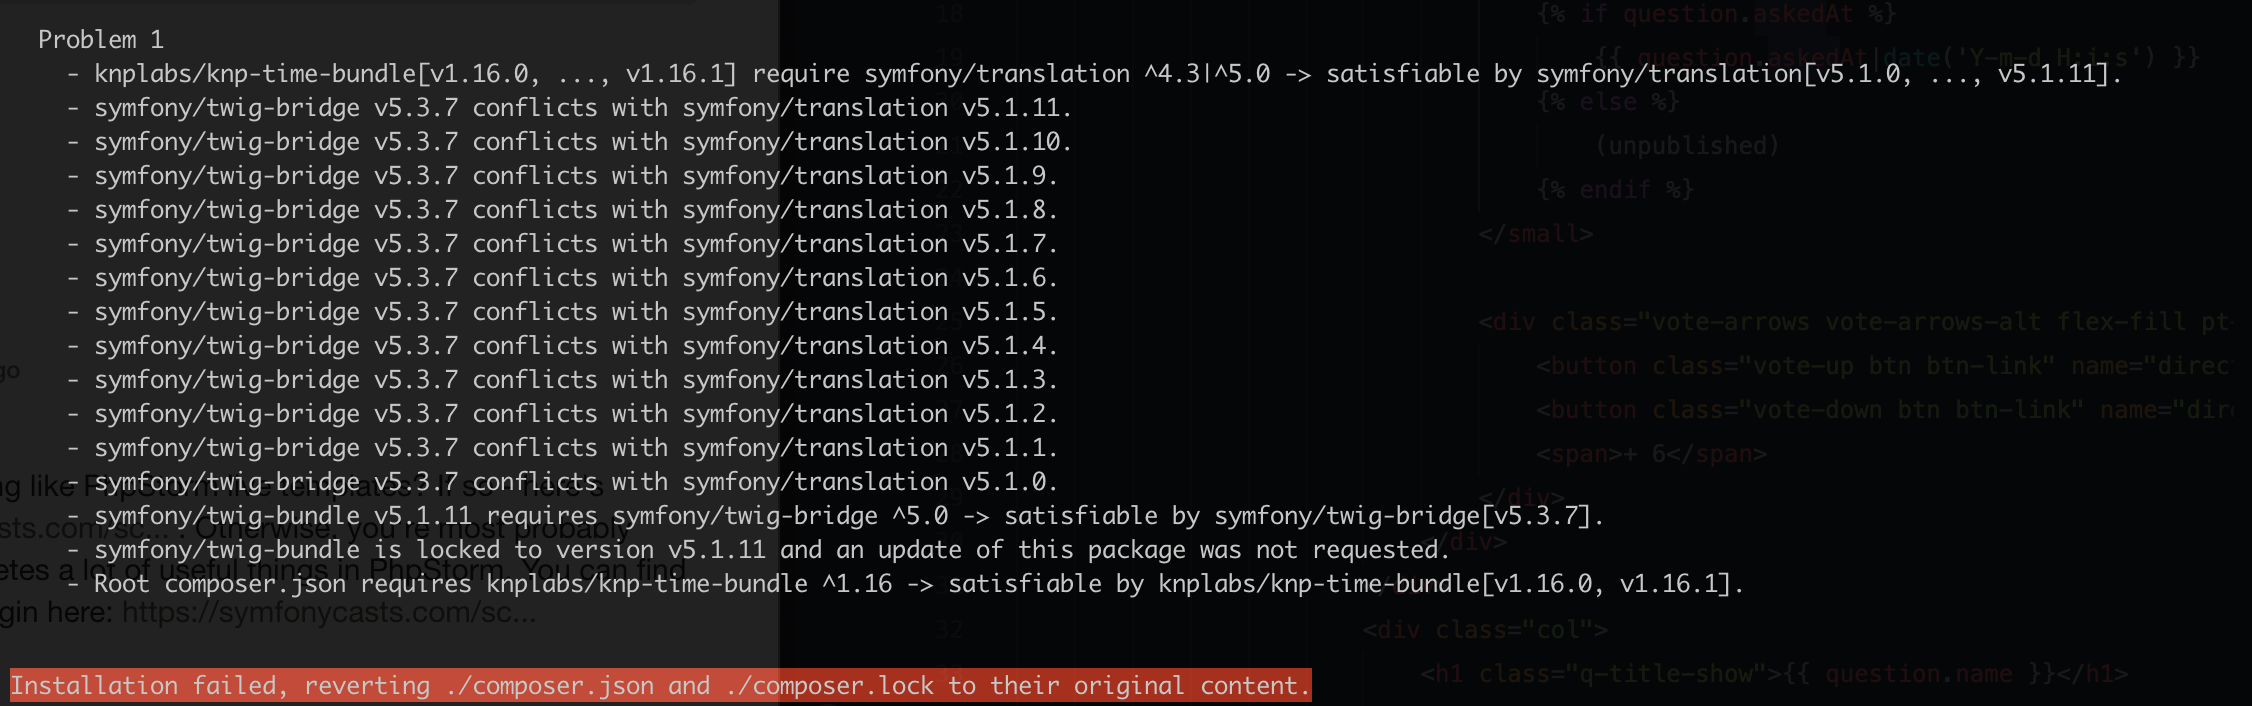
Task: Click the conflict line for translation v5.1.4
Action: point(575,346)
